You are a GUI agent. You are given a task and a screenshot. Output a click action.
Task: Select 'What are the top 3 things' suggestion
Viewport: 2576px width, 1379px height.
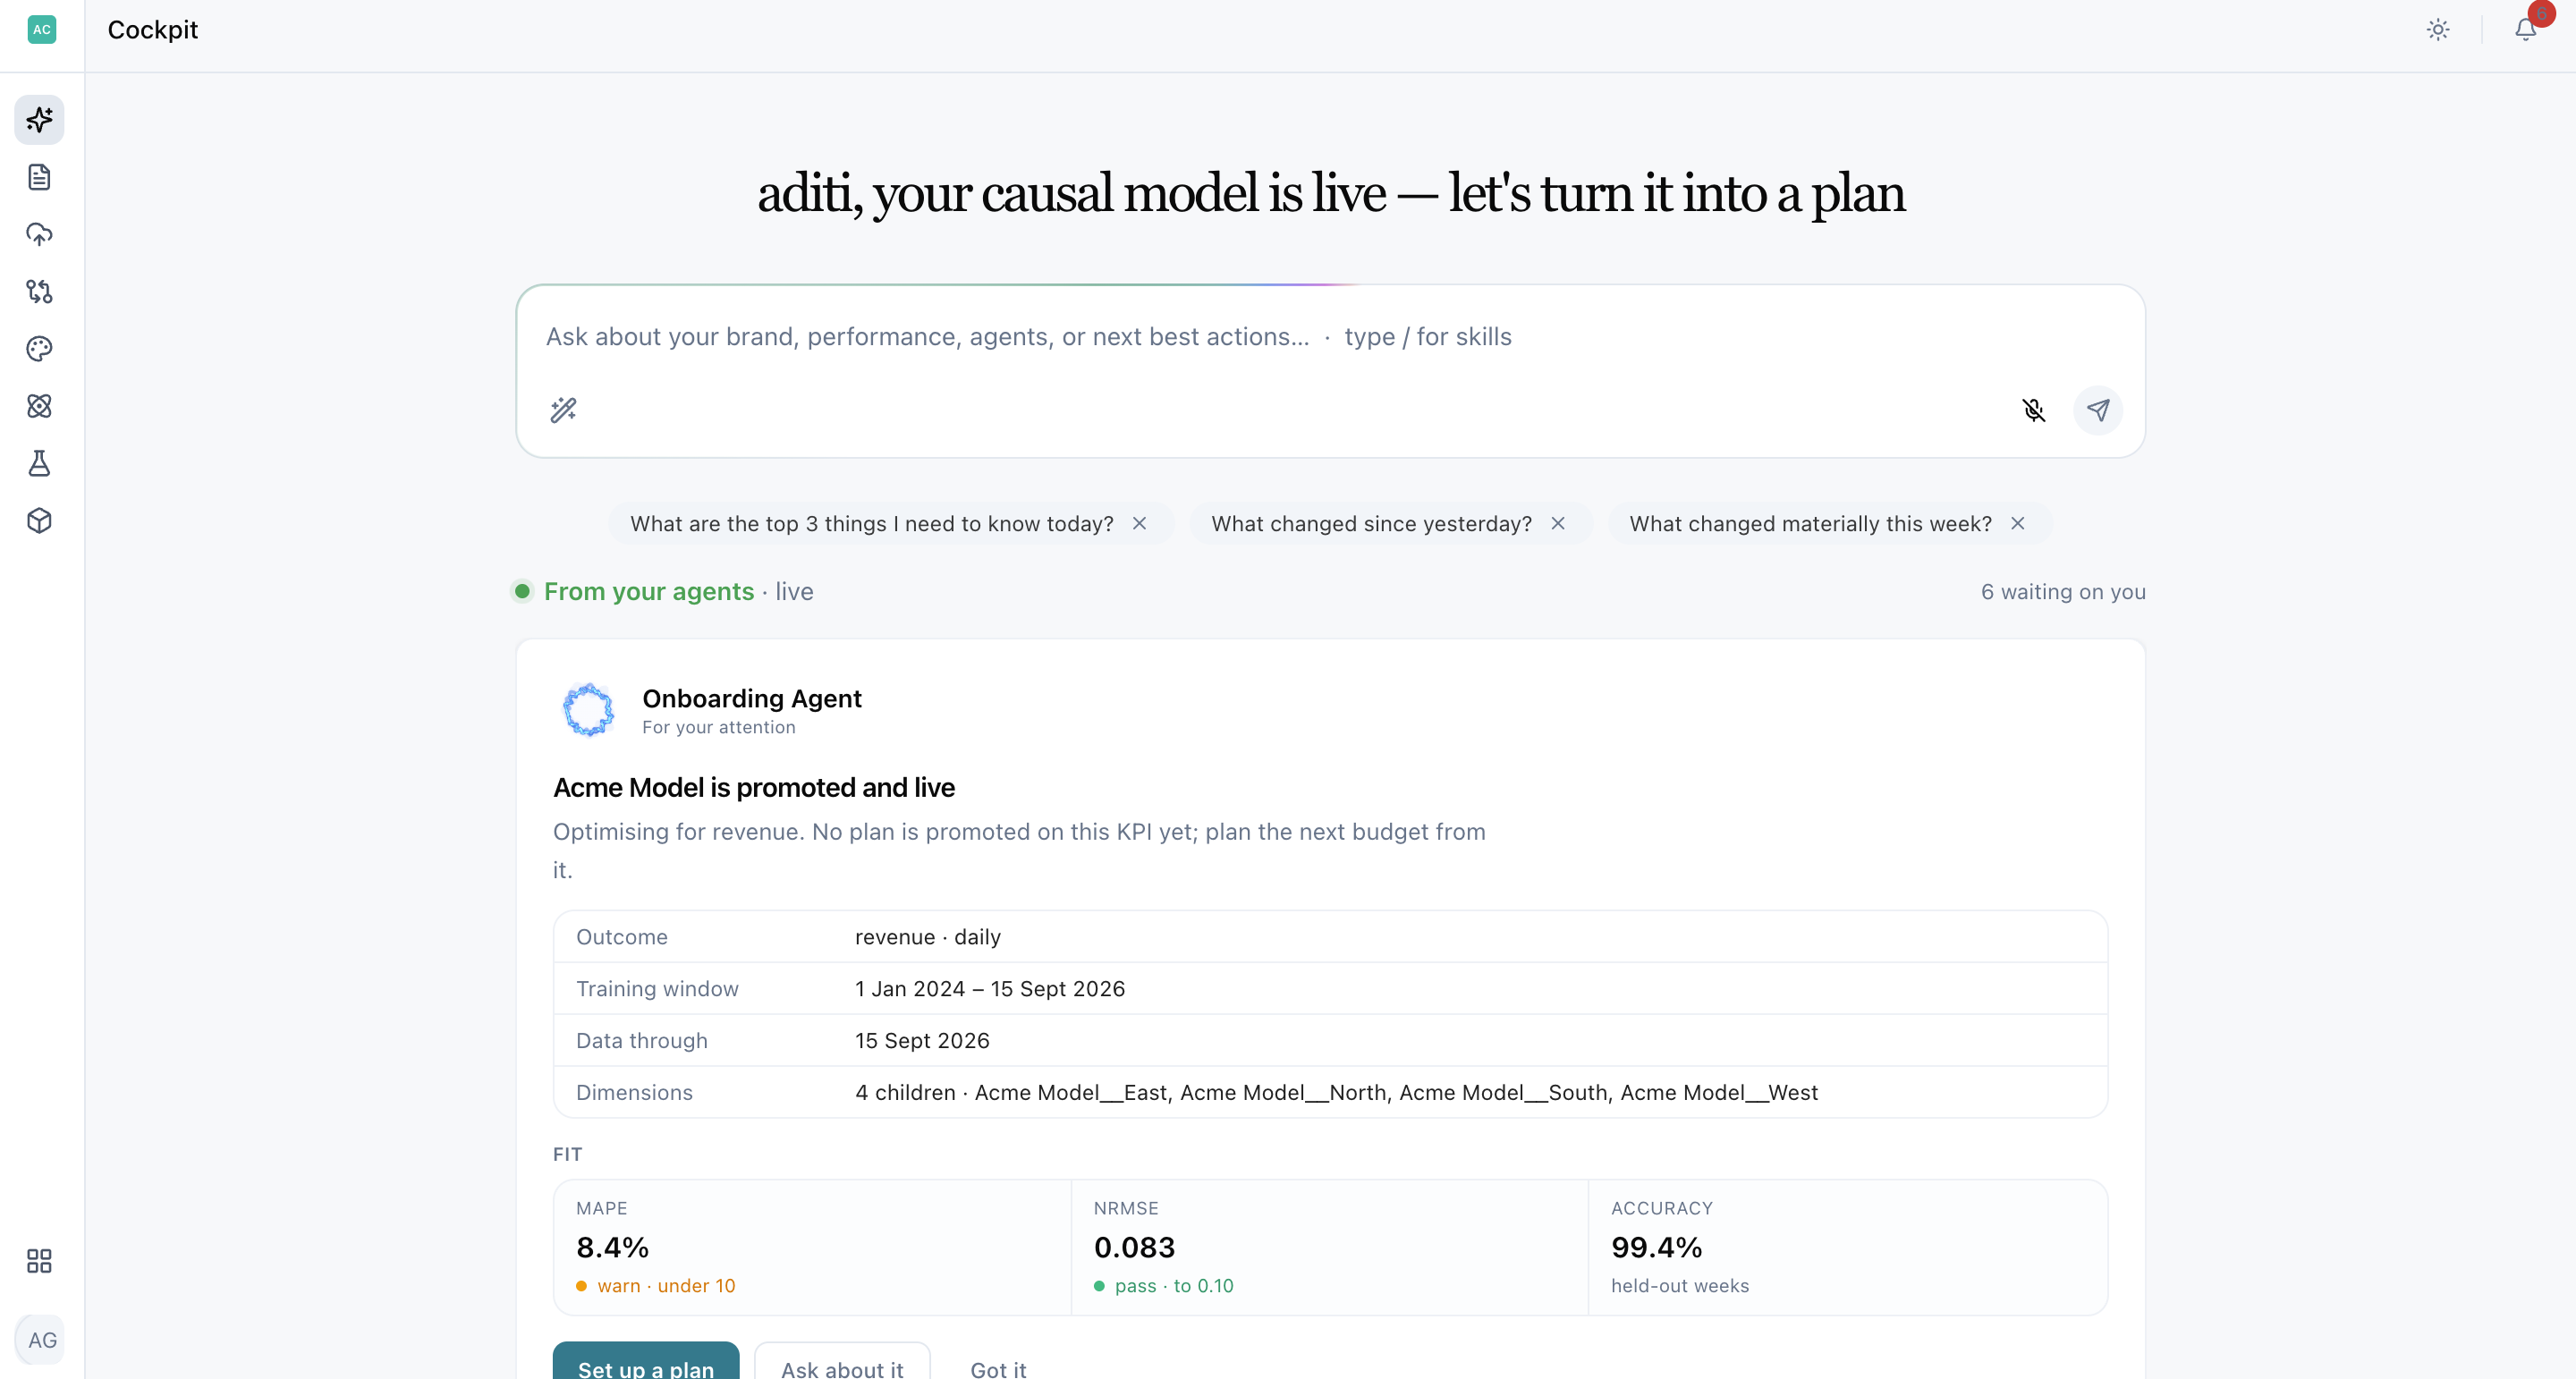pyautogui.click(x=871, y=524)
